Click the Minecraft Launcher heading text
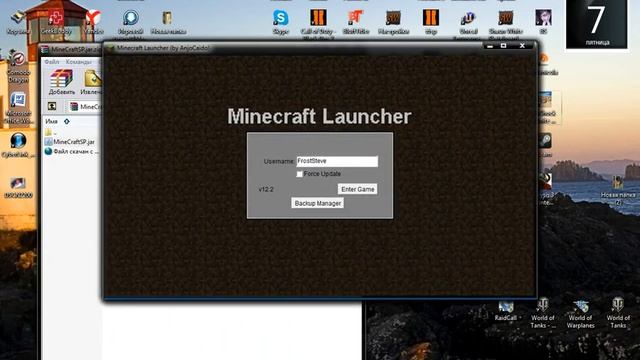 319,116
